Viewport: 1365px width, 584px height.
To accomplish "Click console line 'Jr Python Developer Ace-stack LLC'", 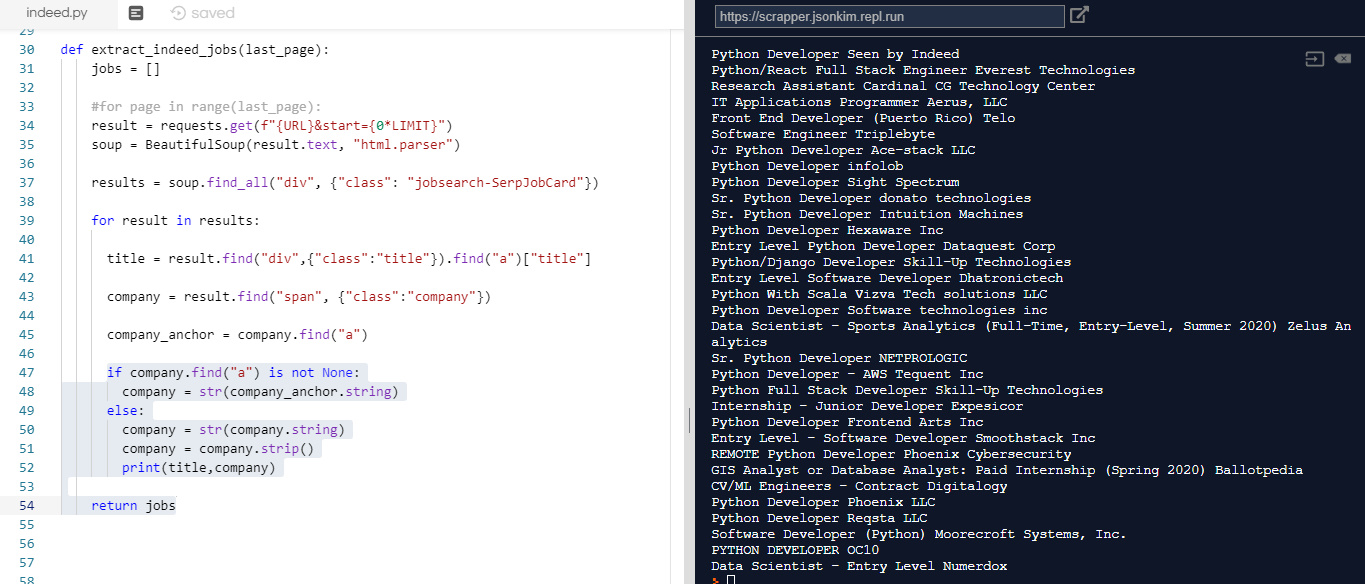I will [x=843, y=150].
